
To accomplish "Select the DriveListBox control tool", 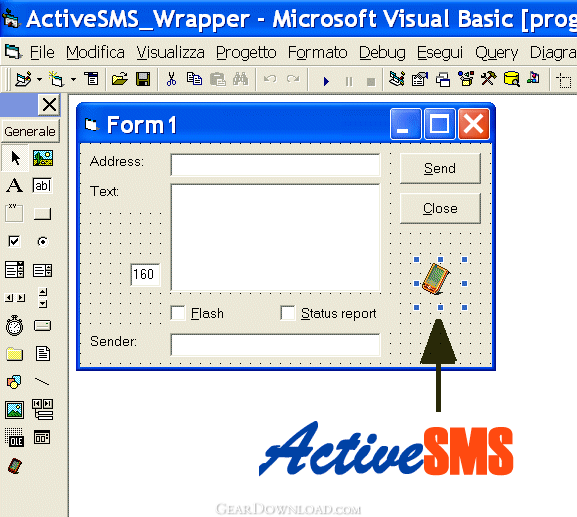I will point(42,326).
